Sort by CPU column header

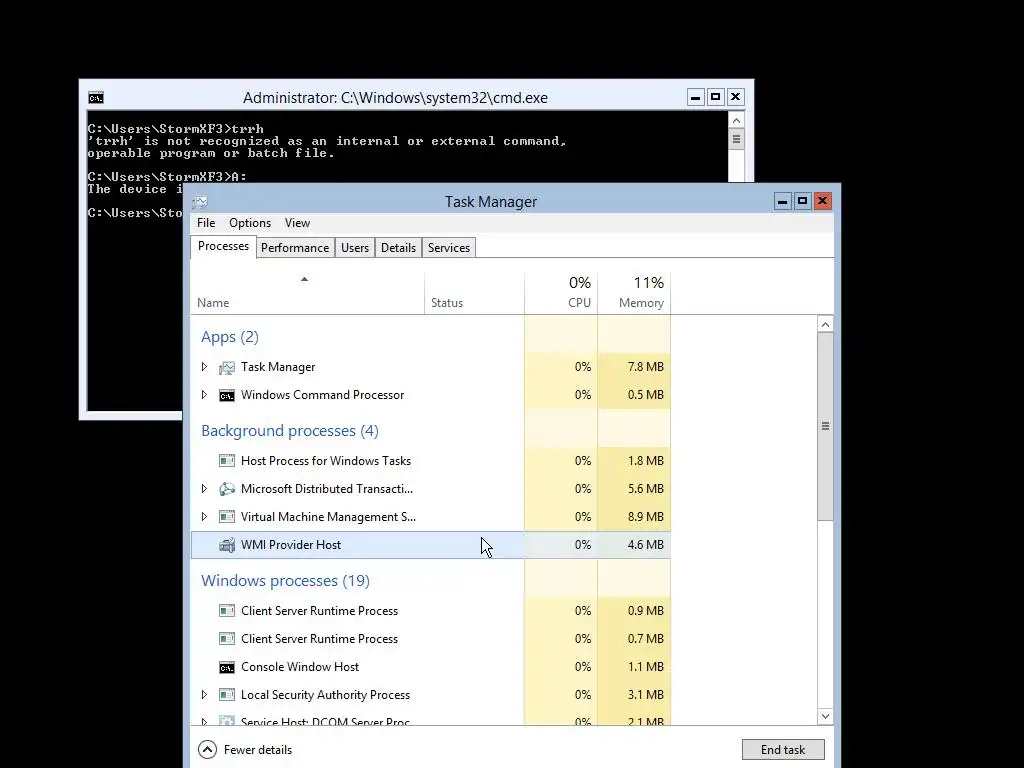click(x=561, y=293)
